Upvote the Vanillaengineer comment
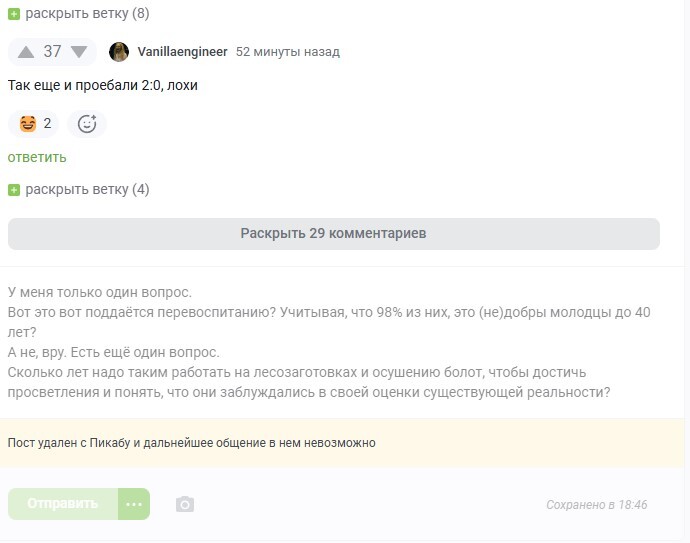 [26, 52]
